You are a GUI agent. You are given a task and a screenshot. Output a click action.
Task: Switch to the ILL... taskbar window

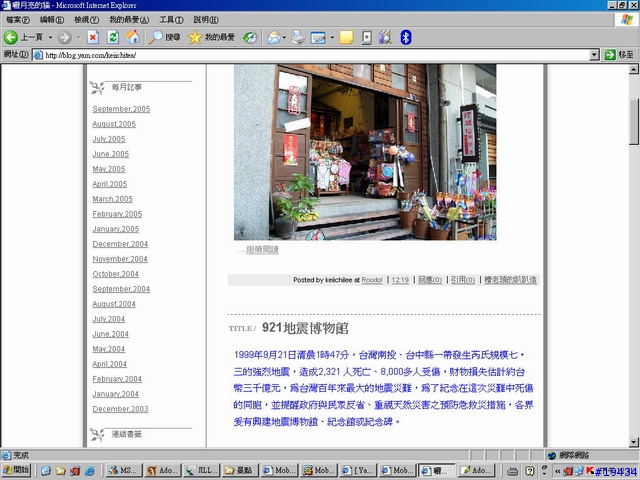(201, 471)
